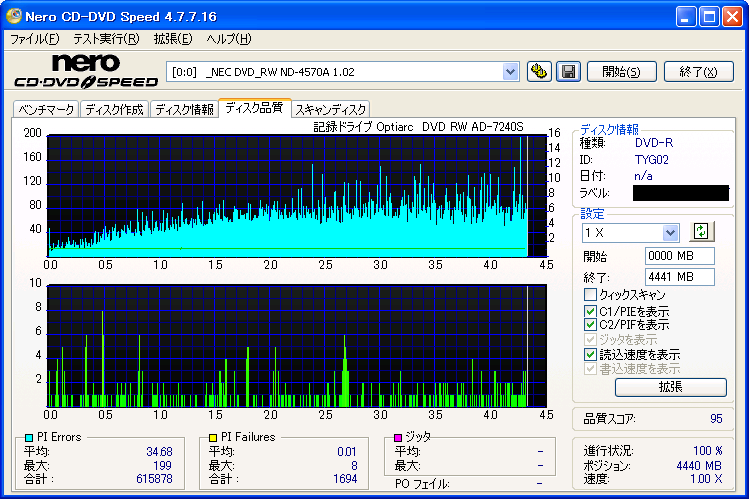Switch to the スキャンディスク tab
The image size is (749, 499).
331,109
